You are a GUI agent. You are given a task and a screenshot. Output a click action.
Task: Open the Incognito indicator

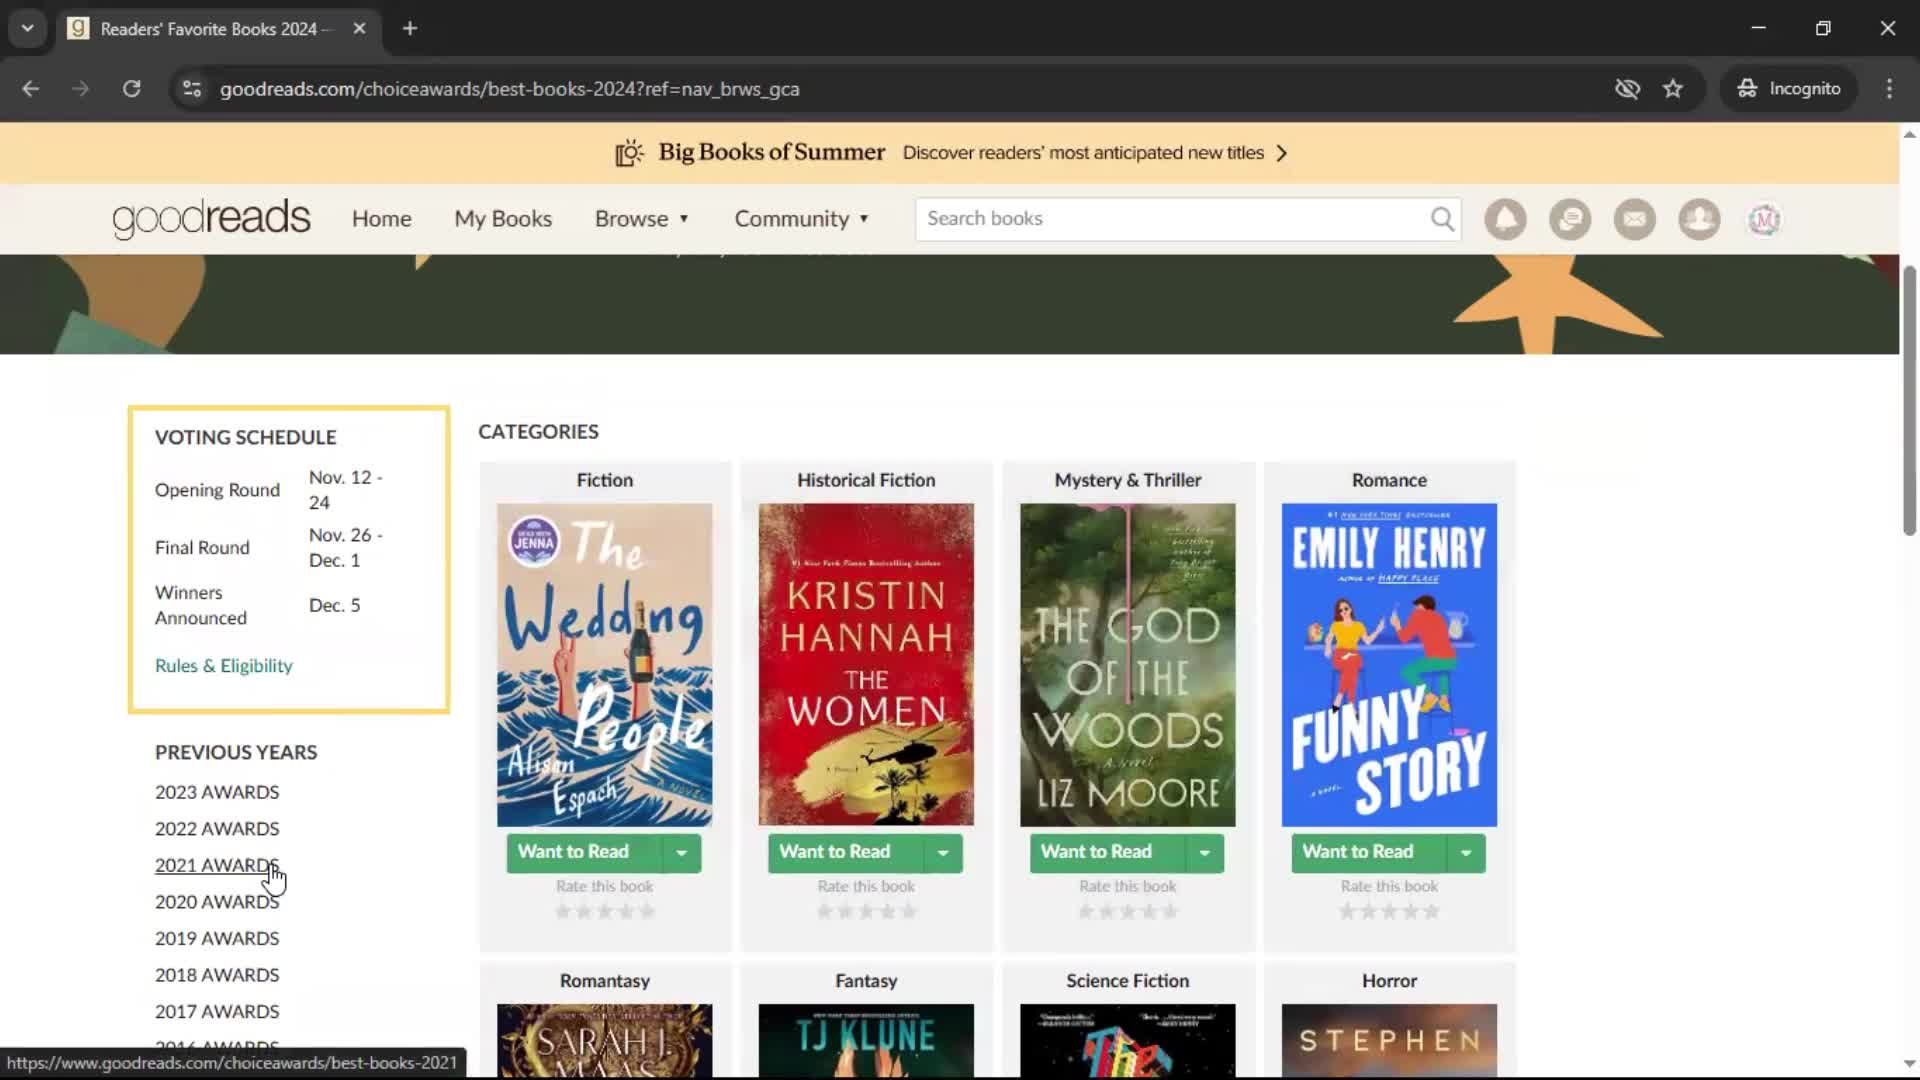coord(1789,88)
